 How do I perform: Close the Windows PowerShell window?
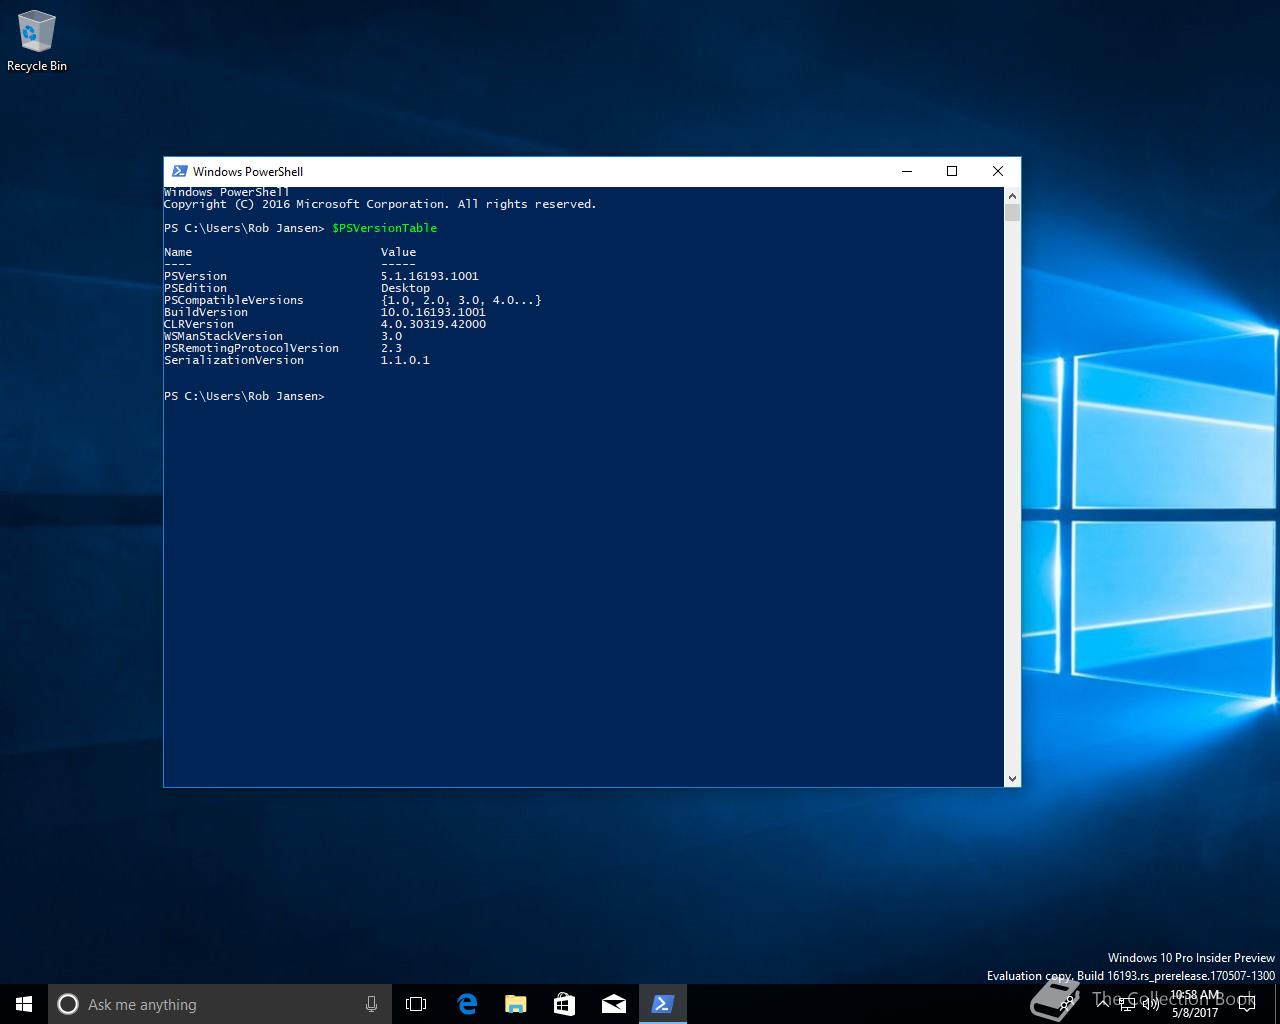coord(997,171)
